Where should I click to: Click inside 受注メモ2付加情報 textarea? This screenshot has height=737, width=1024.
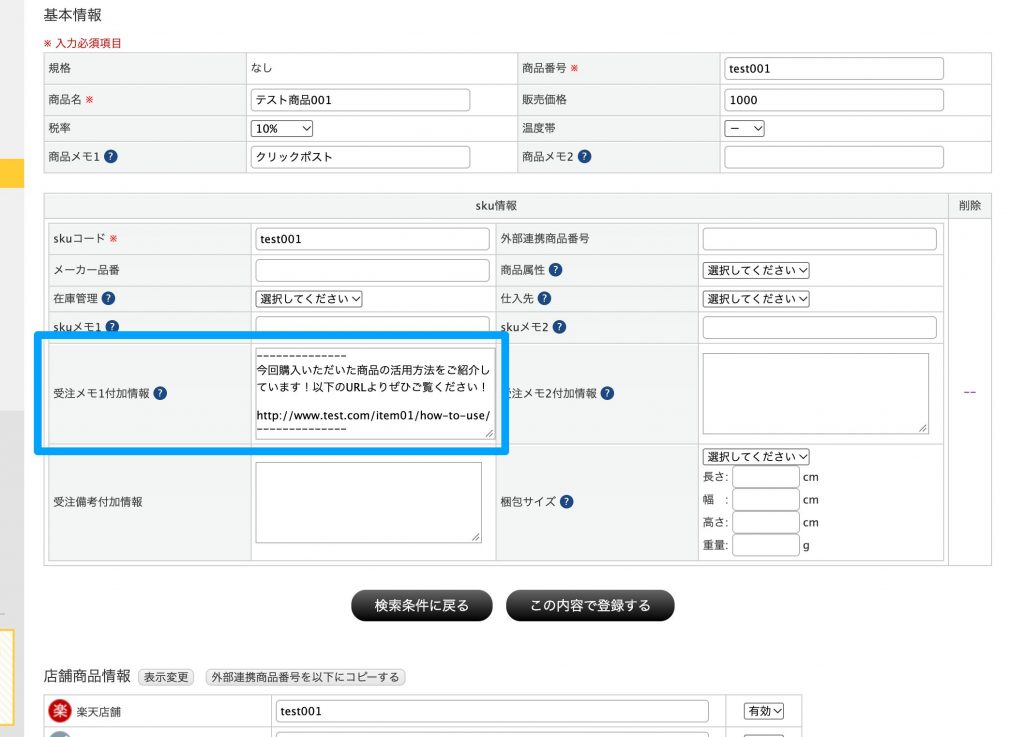pyautogui.click(x=815, y=394)
